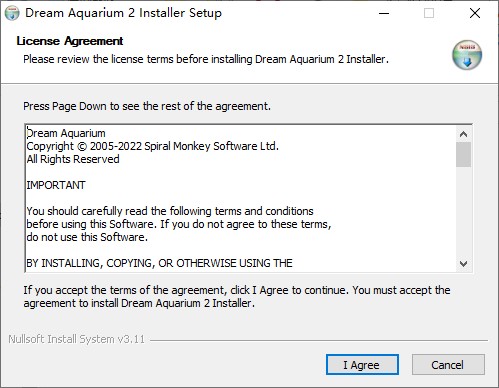
Task: Click inside the license agreement text box
Action: [241, 198]
